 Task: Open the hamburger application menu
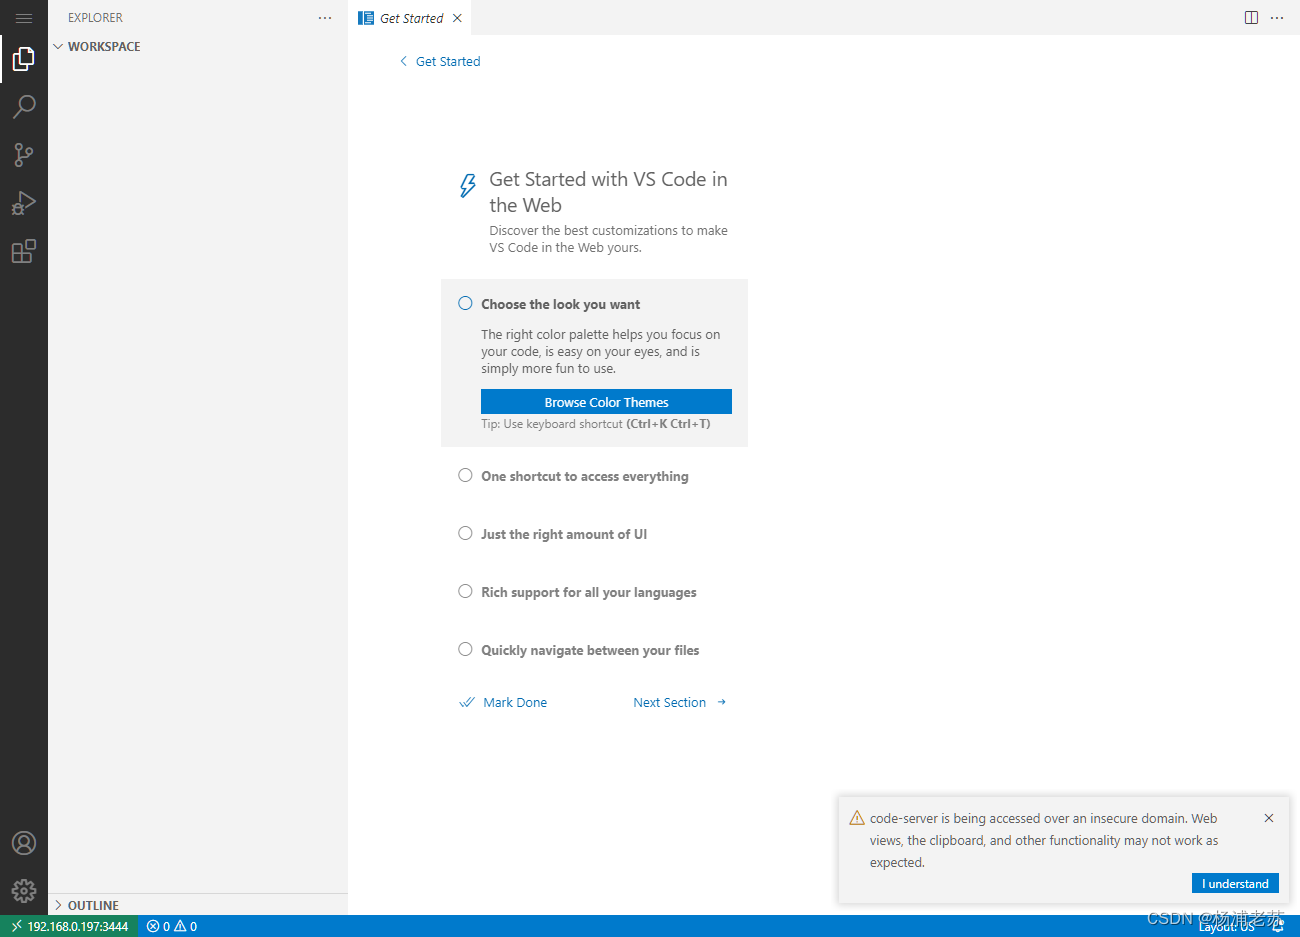(x=24, y=18)
